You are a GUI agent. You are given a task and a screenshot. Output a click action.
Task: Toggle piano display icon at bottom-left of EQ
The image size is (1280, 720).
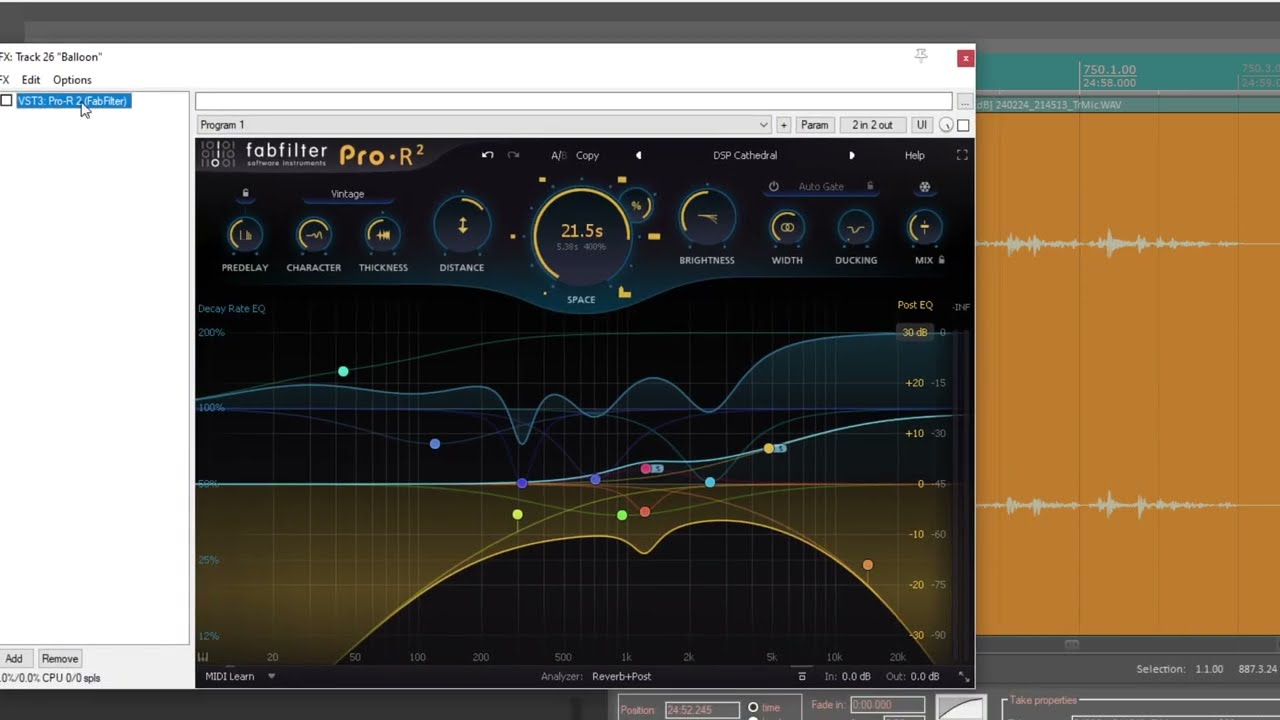click(x=203, y=657)
